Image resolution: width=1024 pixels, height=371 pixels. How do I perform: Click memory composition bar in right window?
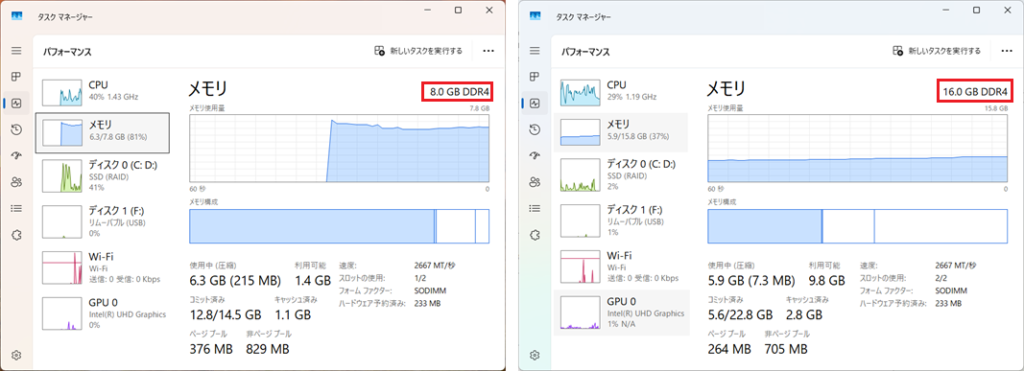coord(857,226)
